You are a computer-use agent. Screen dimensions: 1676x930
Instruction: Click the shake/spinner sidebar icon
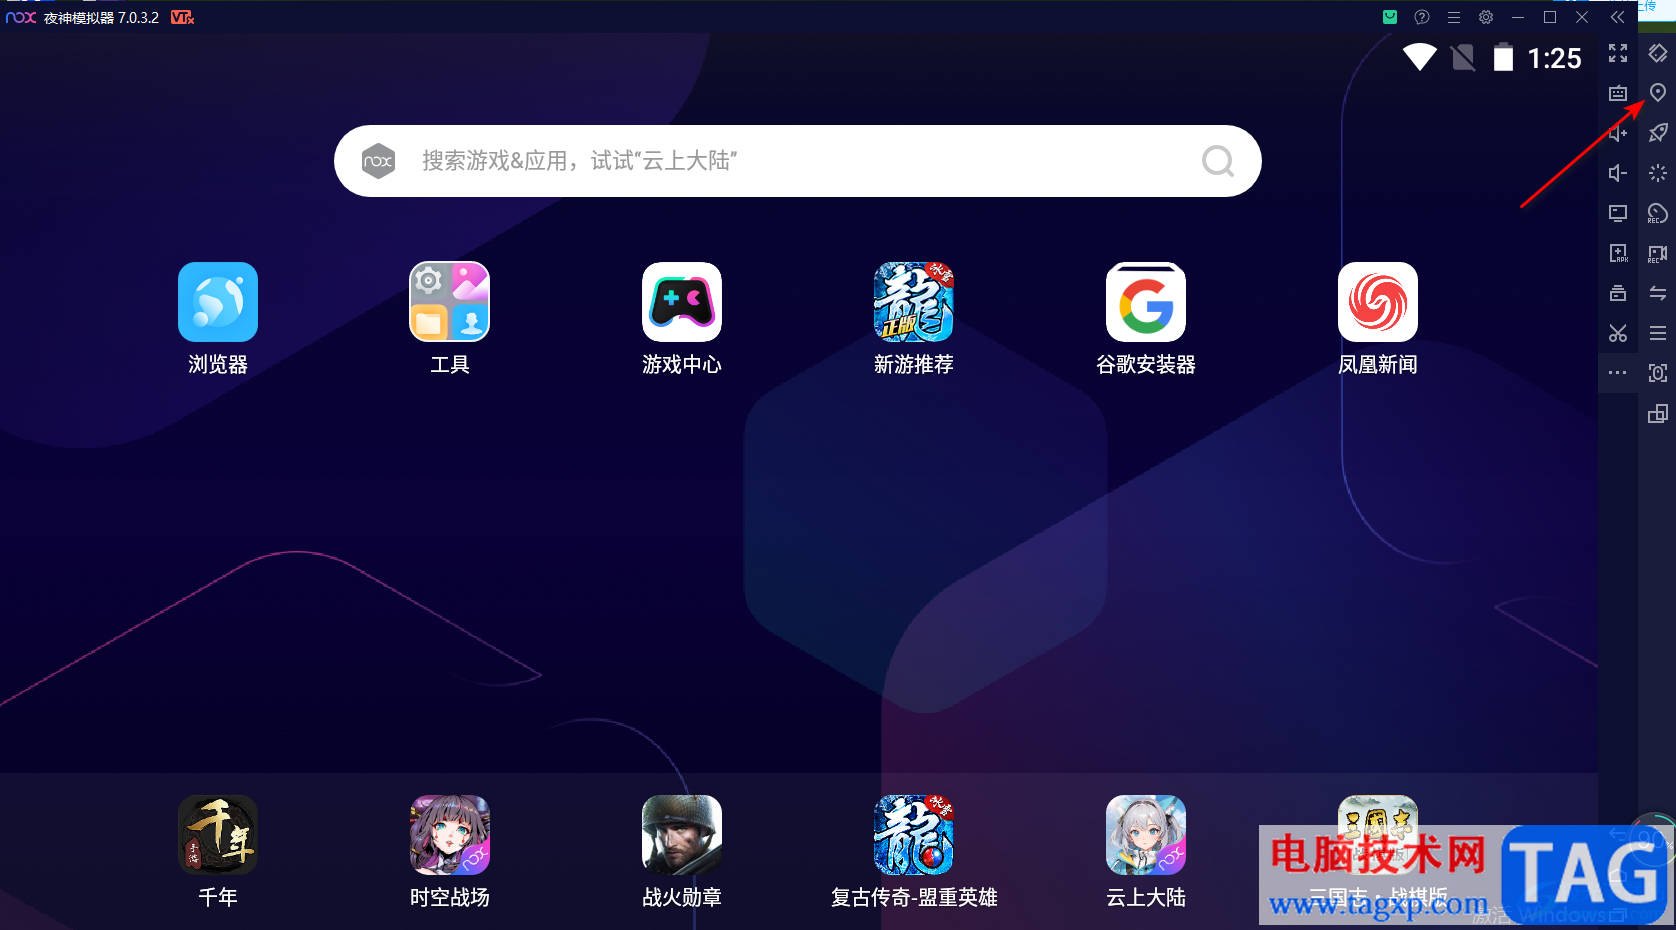pyautogui.click(x=1658, y=173)
